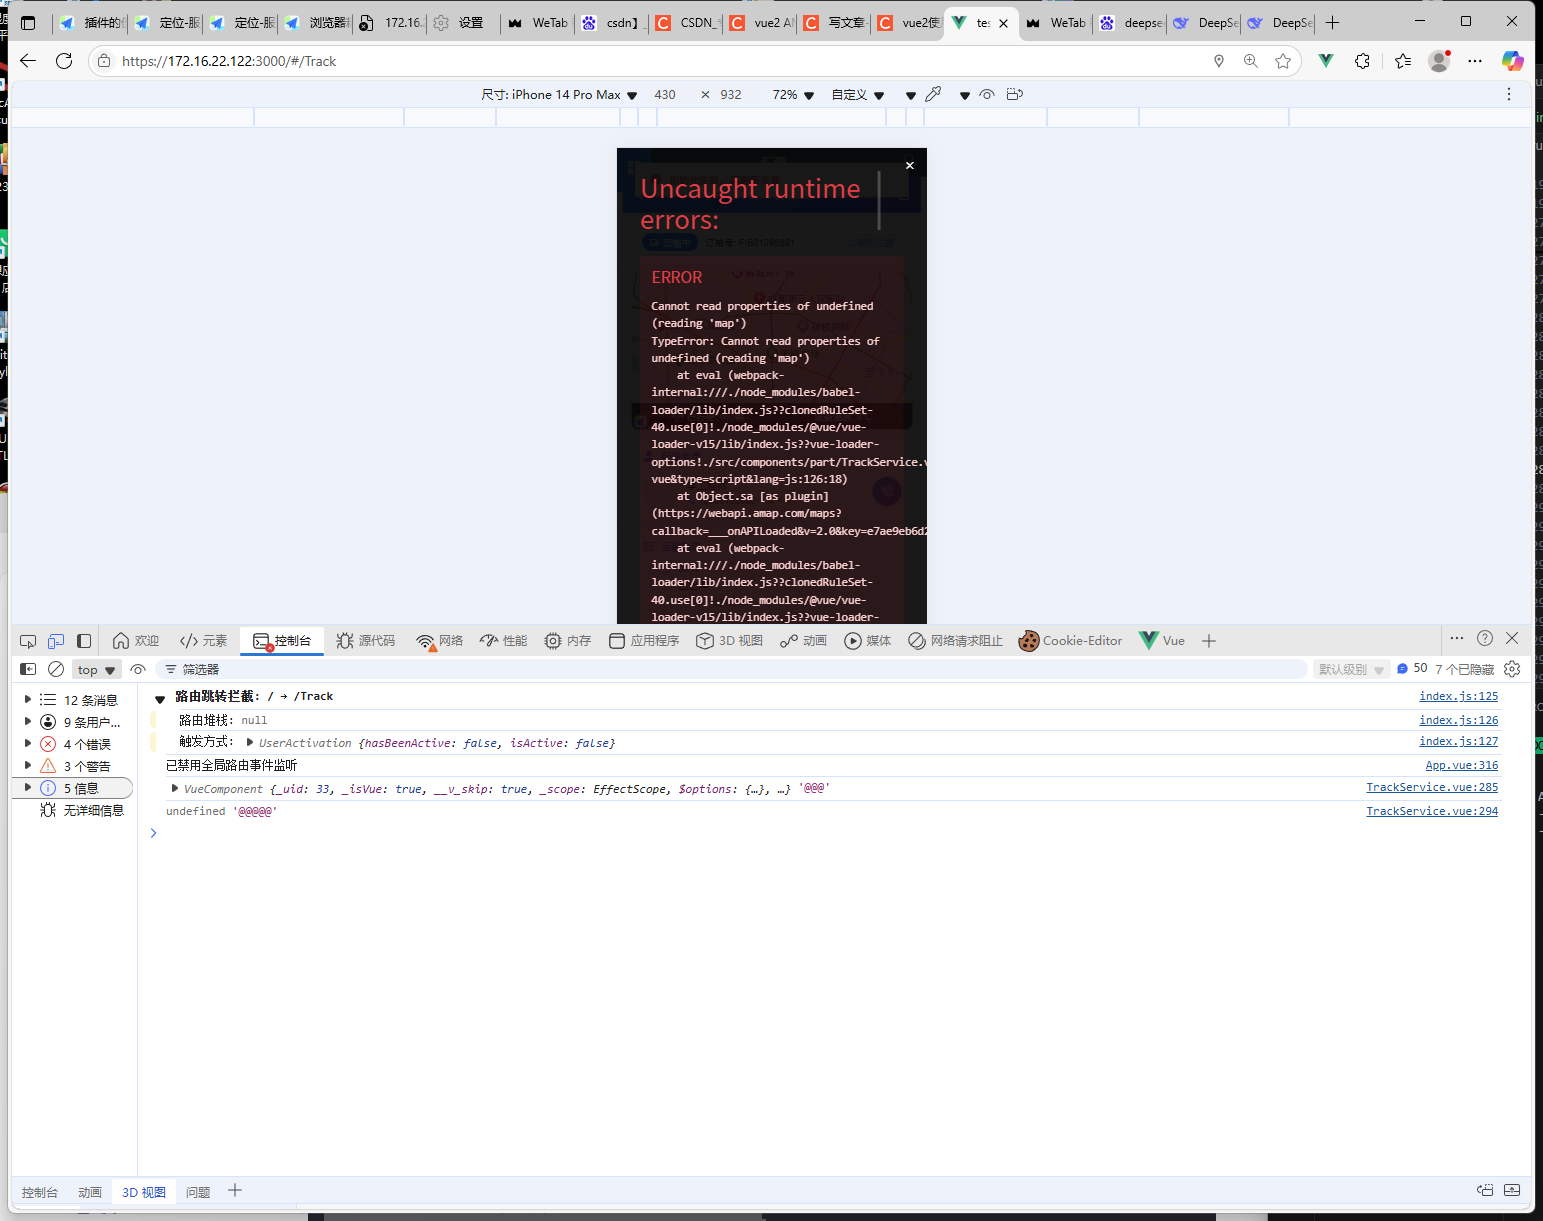Toggle the device emulation toolbar
This screenshot has height=1221, width=1543.
55,640
